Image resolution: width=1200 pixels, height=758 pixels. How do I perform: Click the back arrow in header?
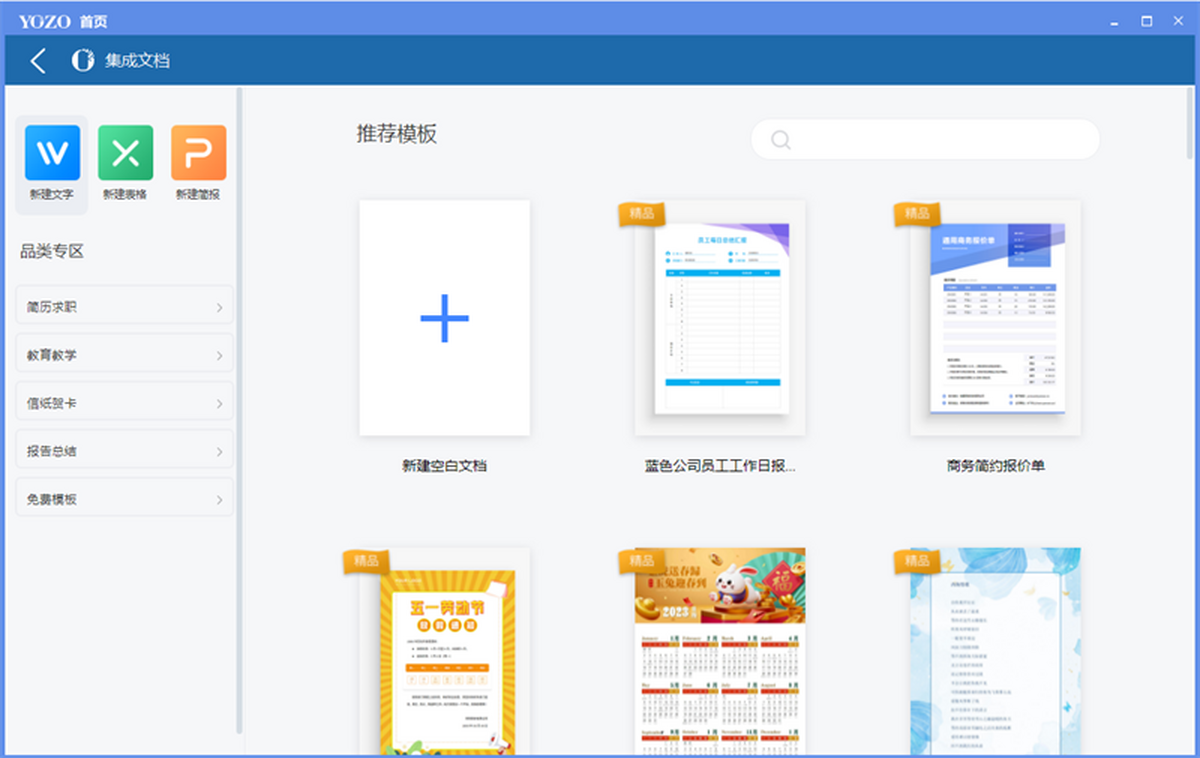pos(38,61)
